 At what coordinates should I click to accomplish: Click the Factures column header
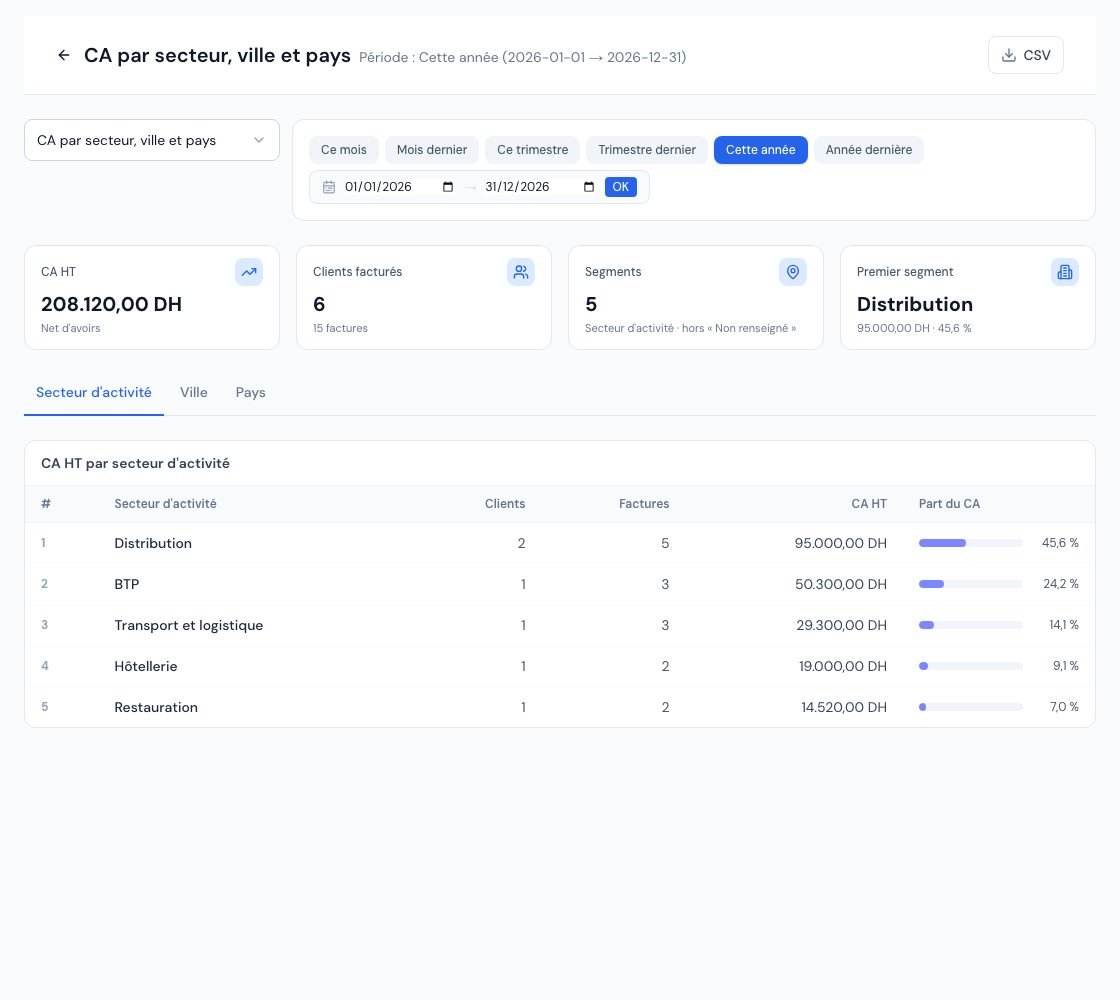[x=644, y=504]
